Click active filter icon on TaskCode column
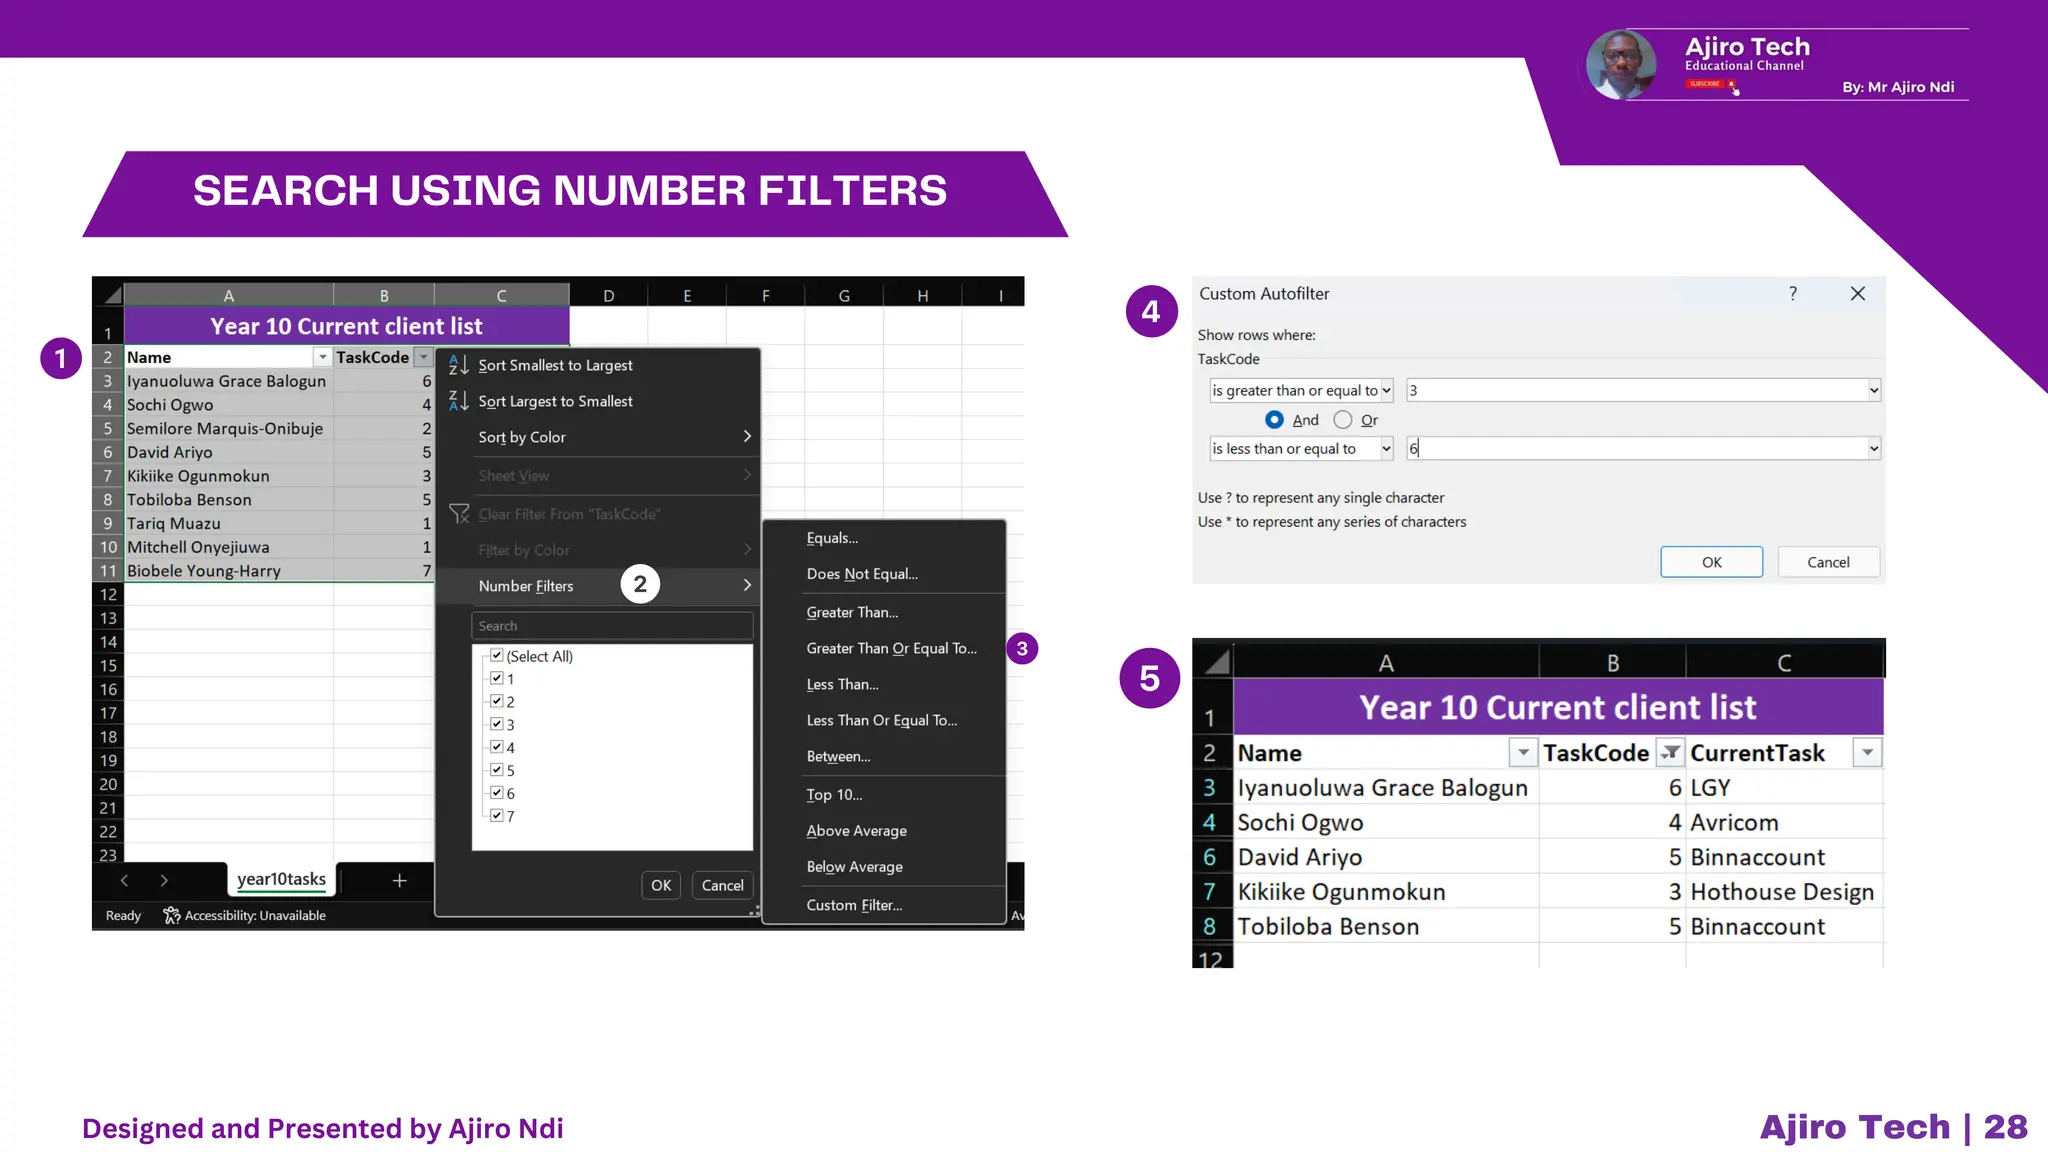 click(1669, 753)
